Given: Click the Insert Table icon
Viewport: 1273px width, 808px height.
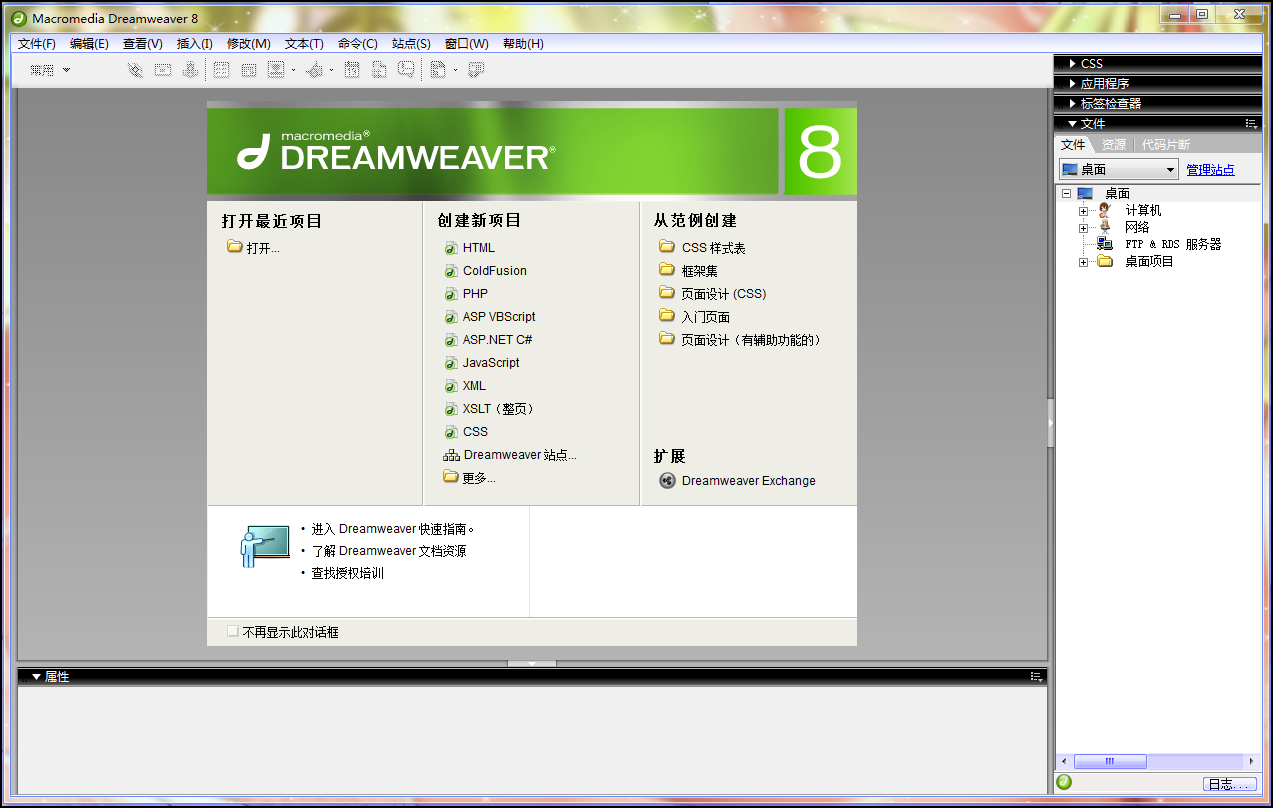Looking at the screenshot, I should (221, 70).
